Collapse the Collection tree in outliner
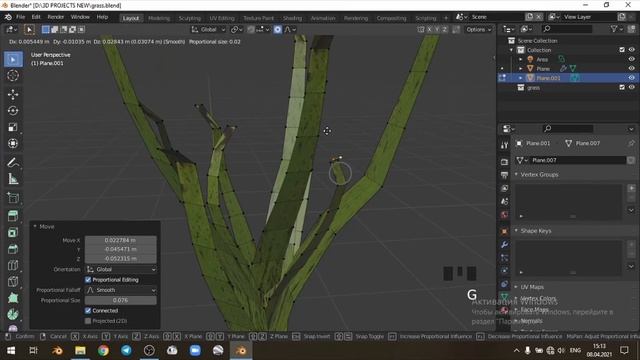This screenshot has height=360, width=640. (x=511, y=50)
